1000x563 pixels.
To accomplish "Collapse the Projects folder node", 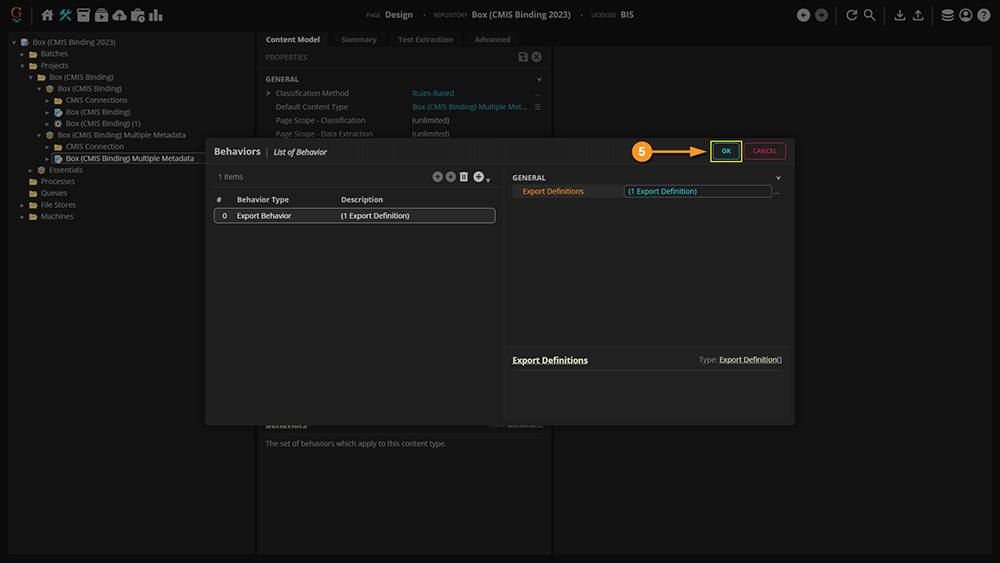I will [x=22, y=66].
